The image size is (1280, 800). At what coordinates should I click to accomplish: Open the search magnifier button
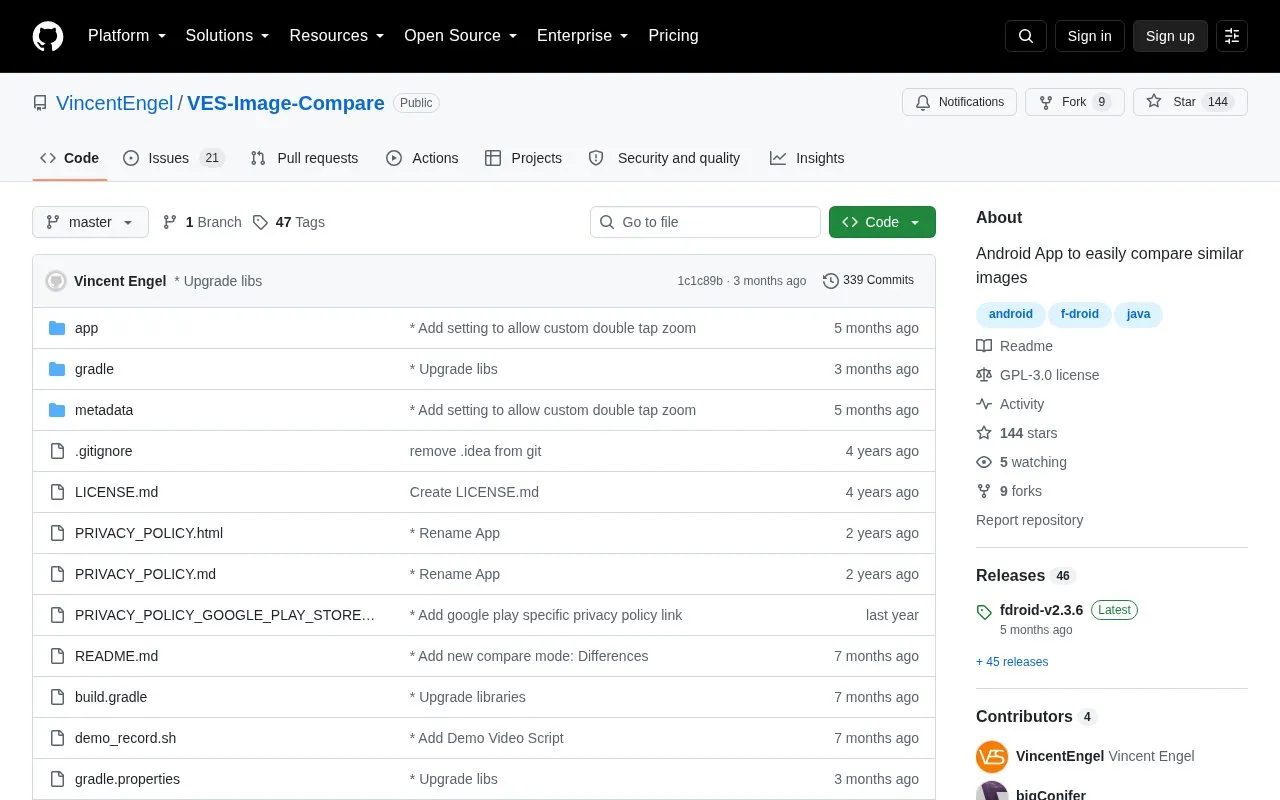pos(1026,36)
